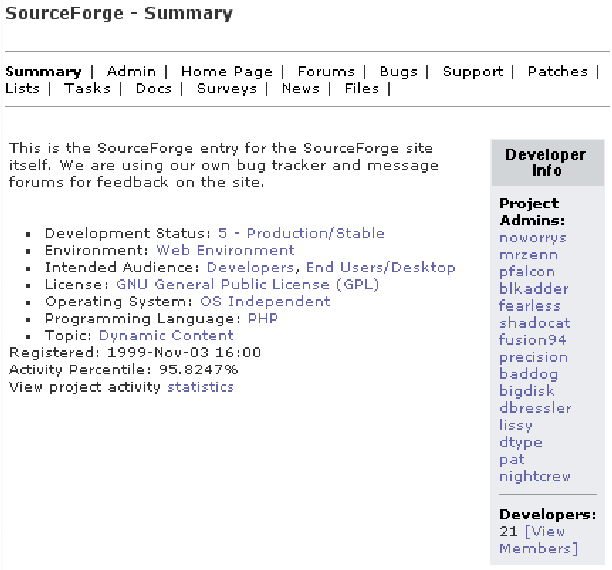
Task: Open admin profile precision
Action: 534,358
